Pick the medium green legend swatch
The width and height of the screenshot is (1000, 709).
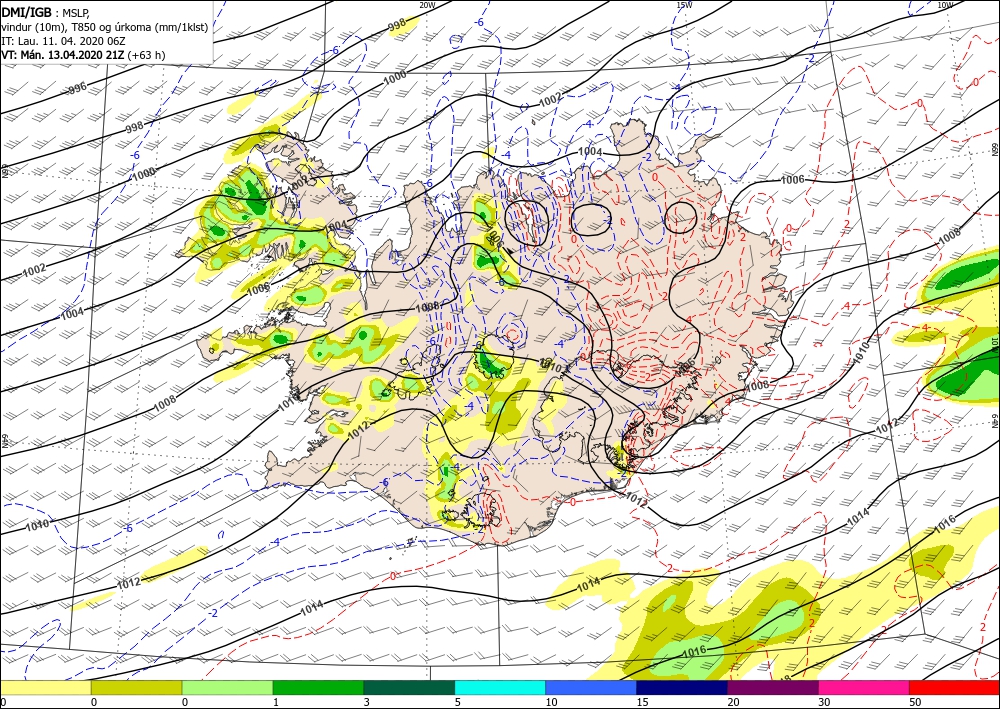pyautogui.click(x=318, y=687)
